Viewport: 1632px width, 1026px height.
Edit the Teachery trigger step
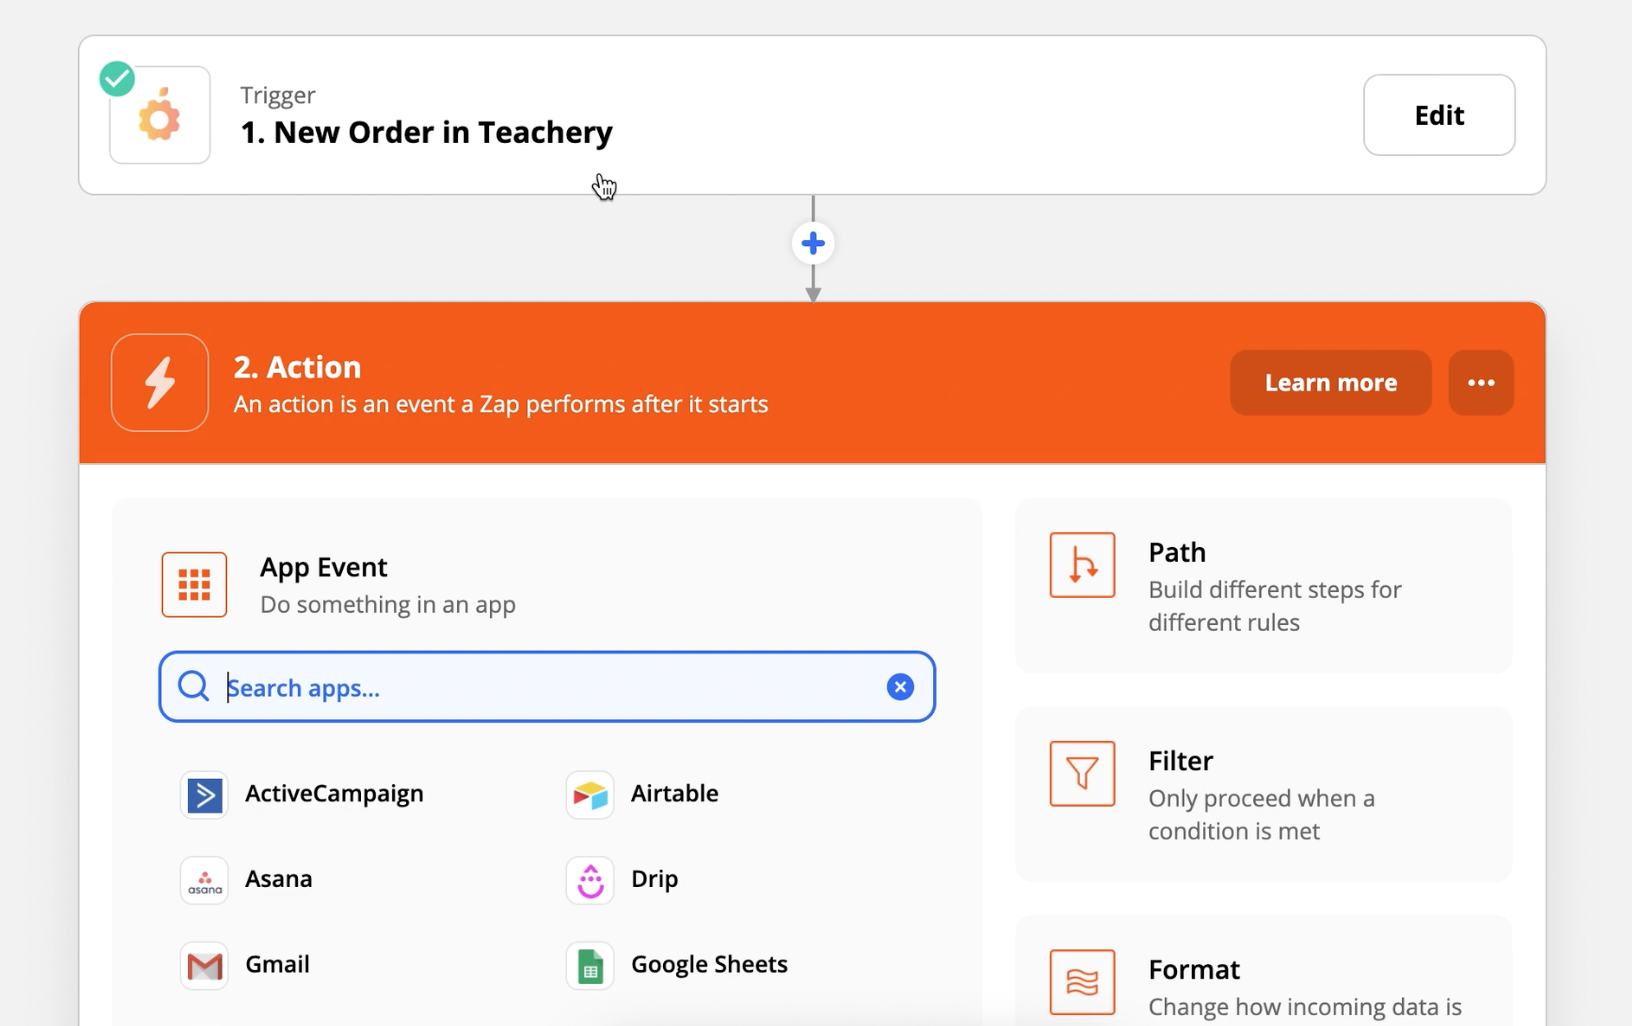(x=1439, y=115)
